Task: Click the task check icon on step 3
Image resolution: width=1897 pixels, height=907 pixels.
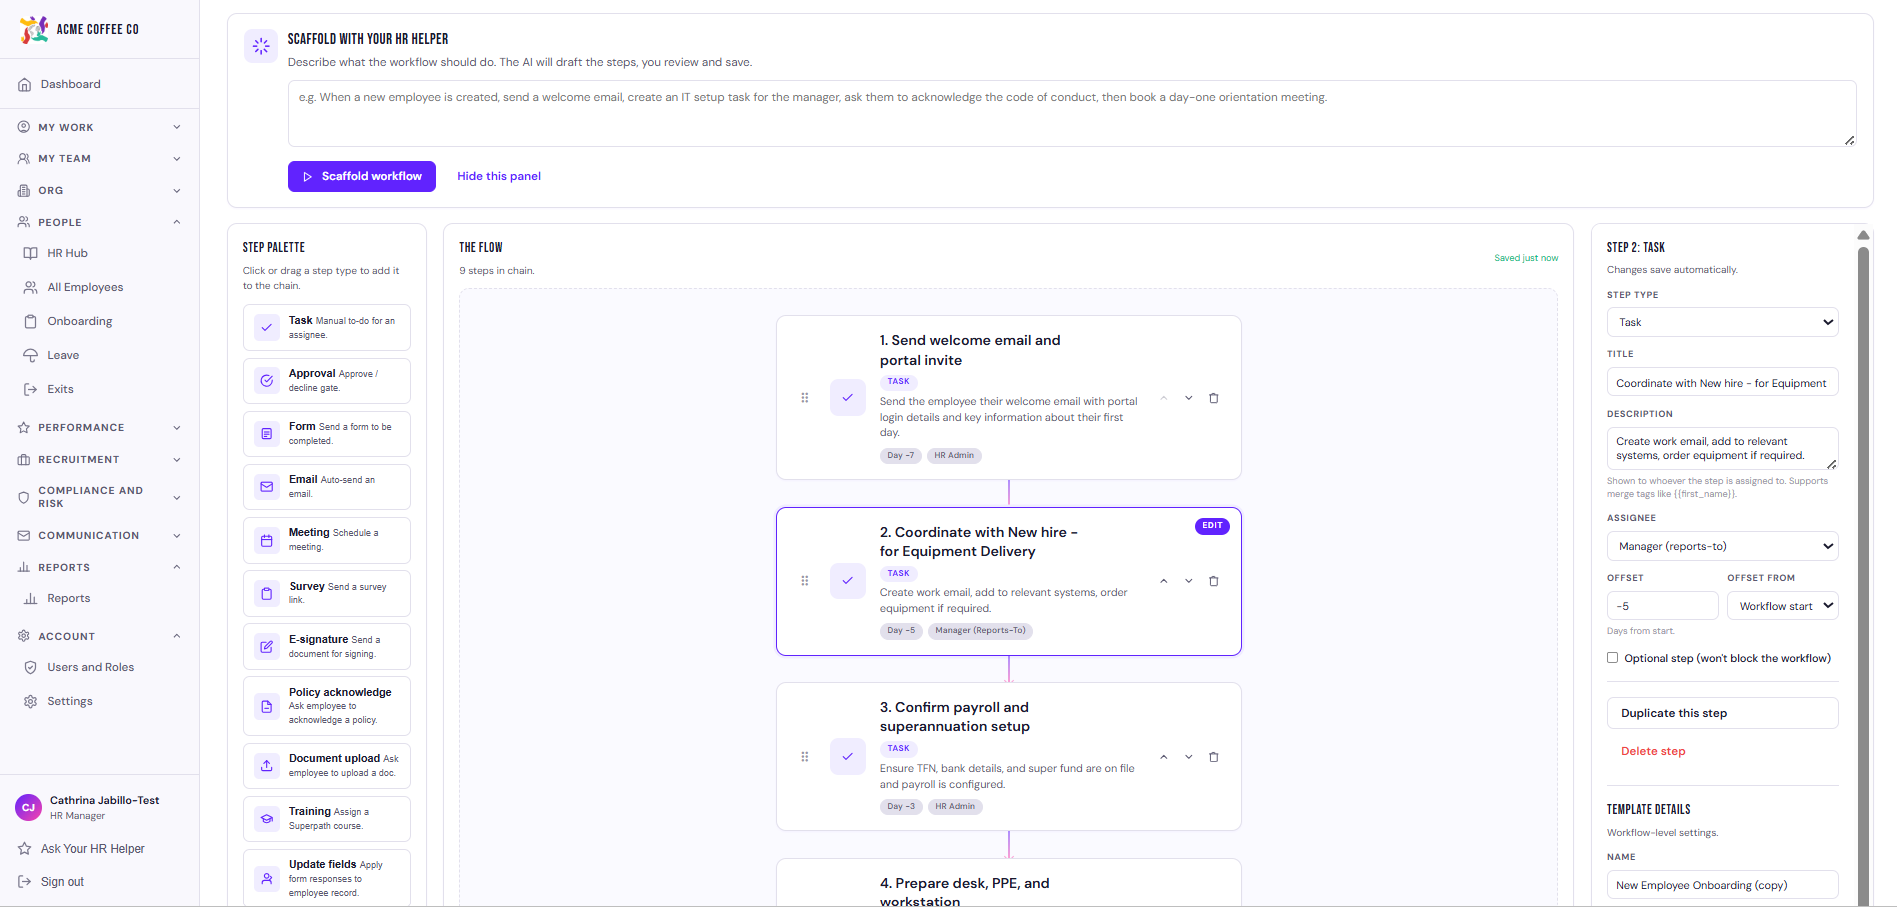Action: click(x=848, y=757)
